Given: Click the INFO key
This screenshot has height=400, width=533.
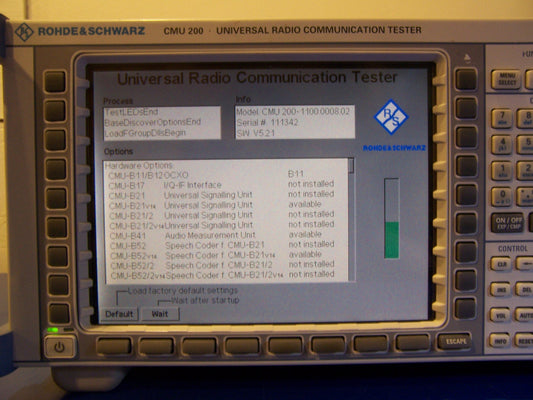Looking at the screenshot, I should pyautogui.click(x=500, y=341).
